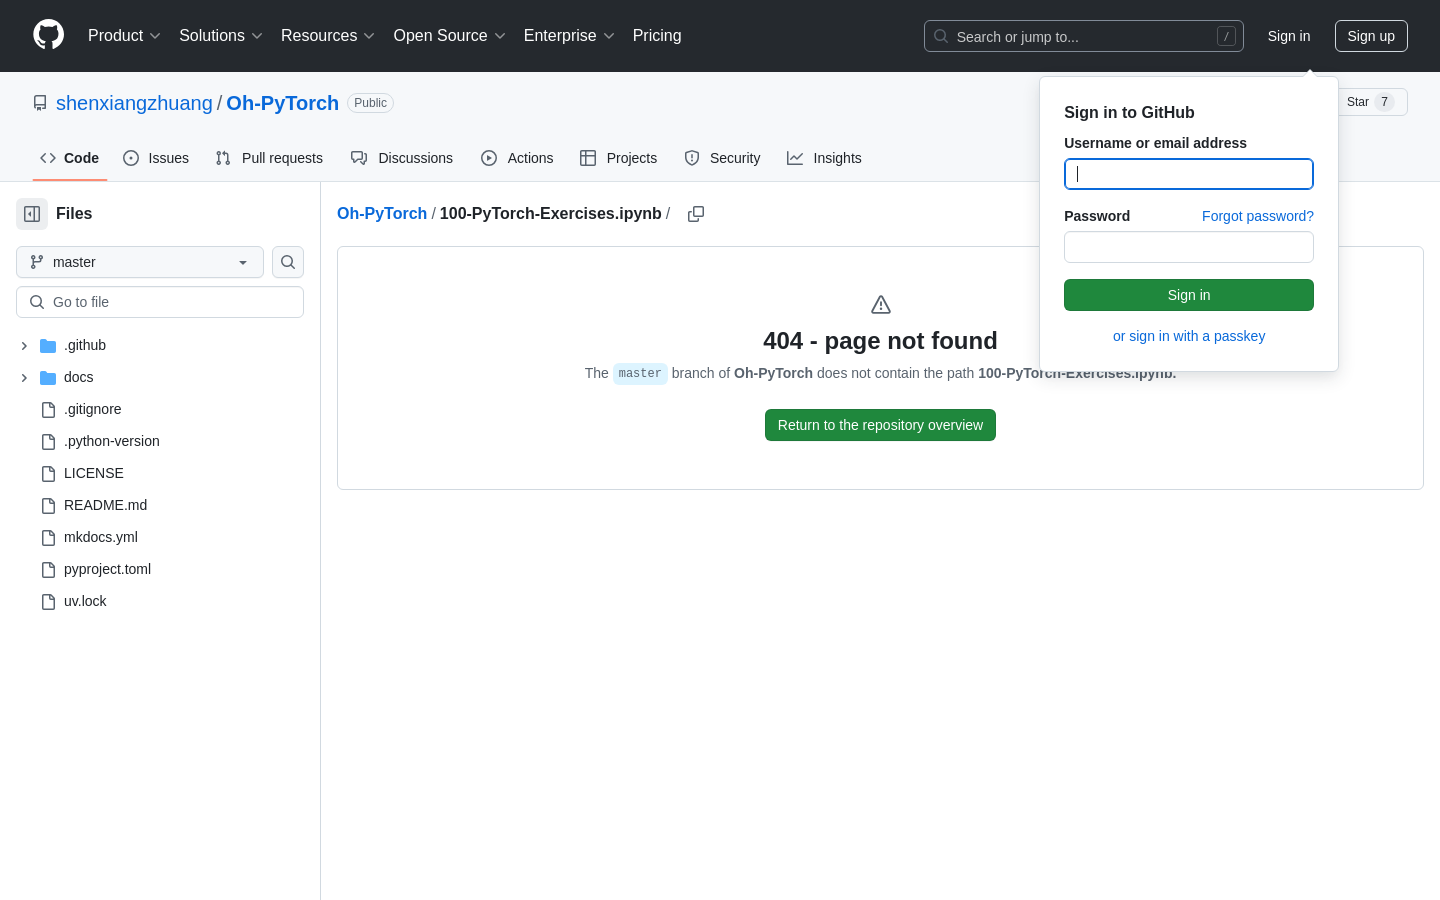Switch to the Issues tab
1440x900 pixels.
click(x=156, y=158)
